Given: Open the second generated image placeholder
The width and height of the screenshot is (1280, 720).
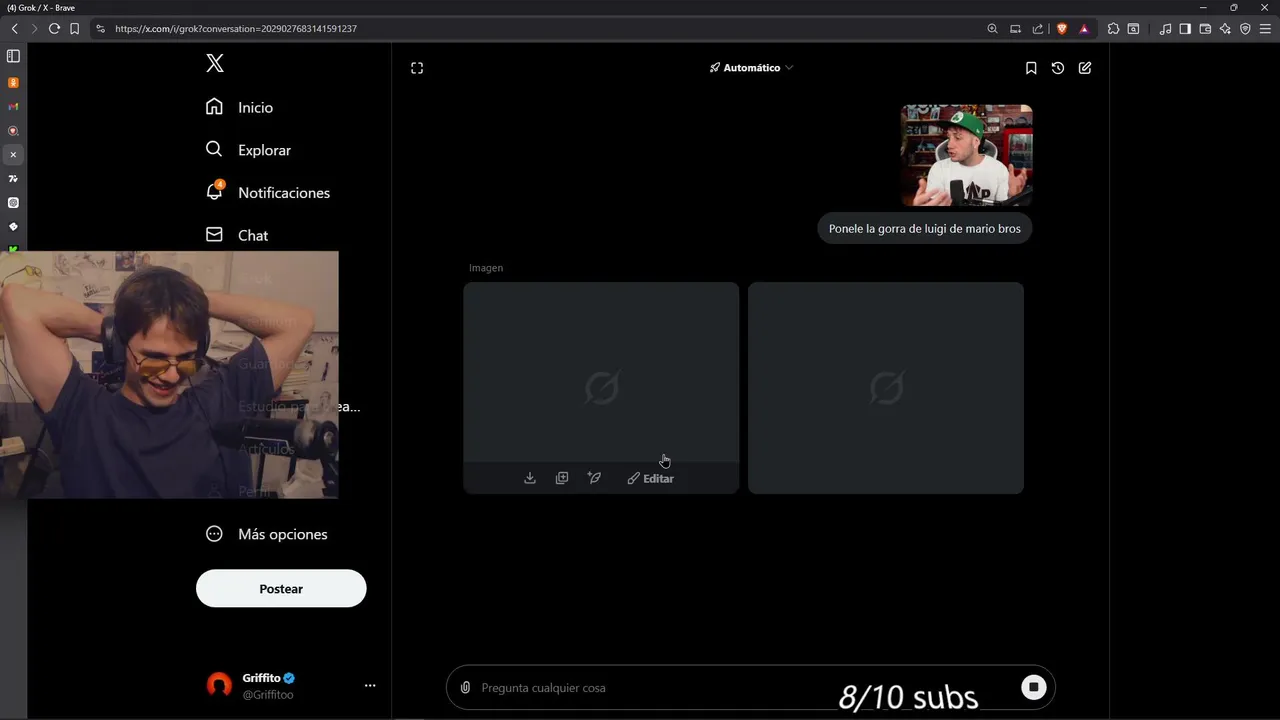Looking at the screenshot, I should tap(886, 388).
